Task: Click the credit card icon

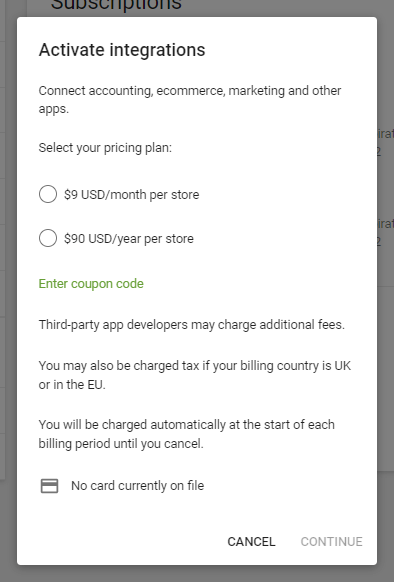Action: click(x=49, y=486)
